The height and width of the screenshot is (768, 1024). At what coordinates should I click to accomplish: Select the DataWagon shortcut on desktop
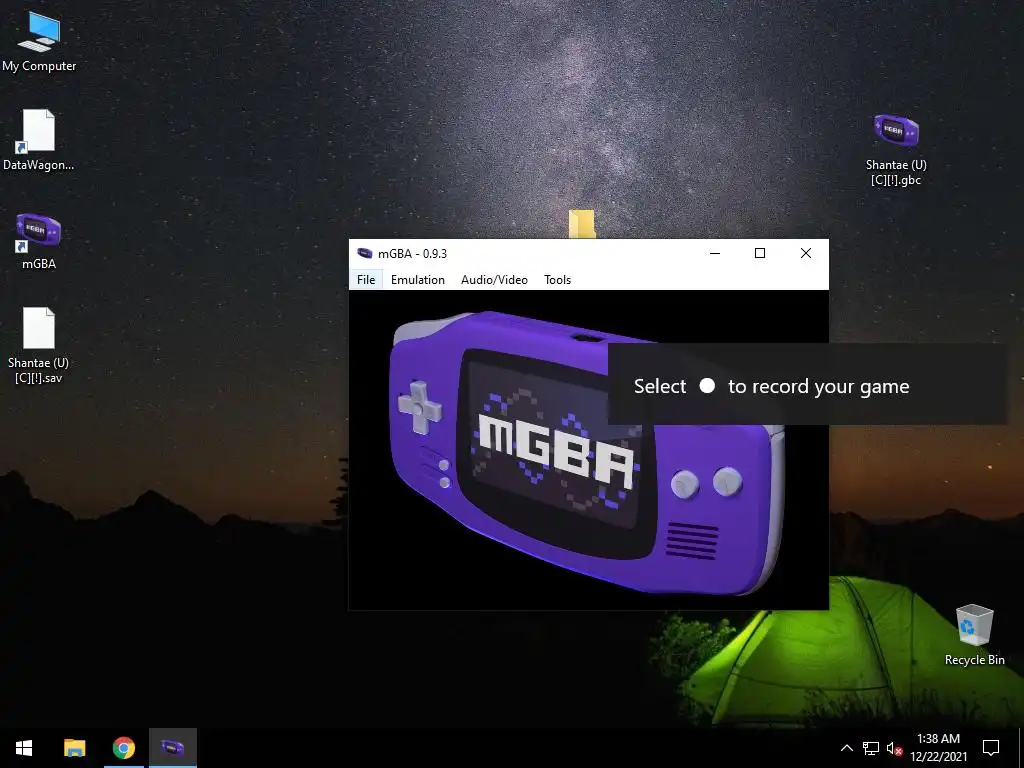point(39,140)
